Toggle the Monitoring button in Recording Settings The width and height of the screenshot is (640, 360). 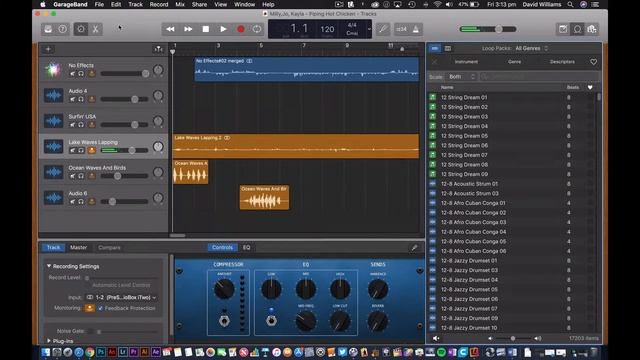(89, 308)
